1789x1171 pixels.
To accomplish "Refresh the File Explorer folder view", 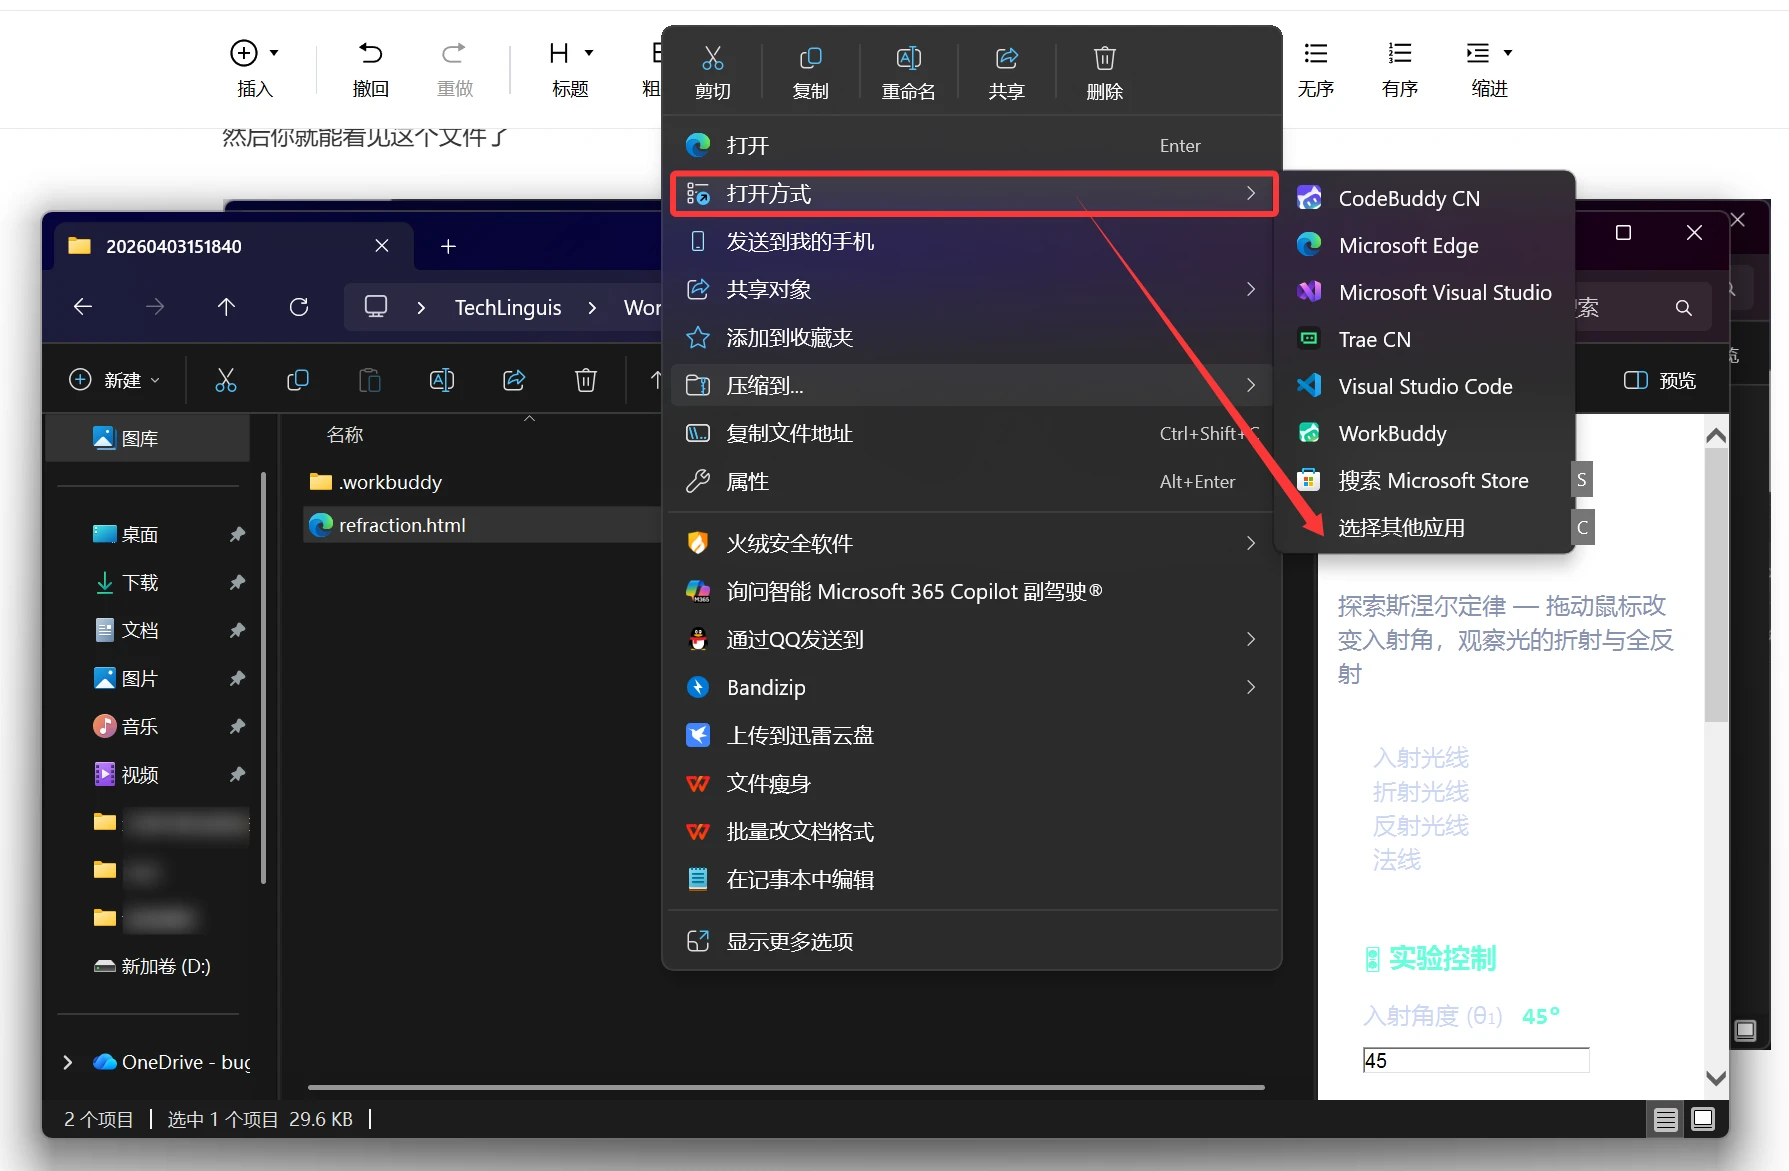I will (298, 307).
